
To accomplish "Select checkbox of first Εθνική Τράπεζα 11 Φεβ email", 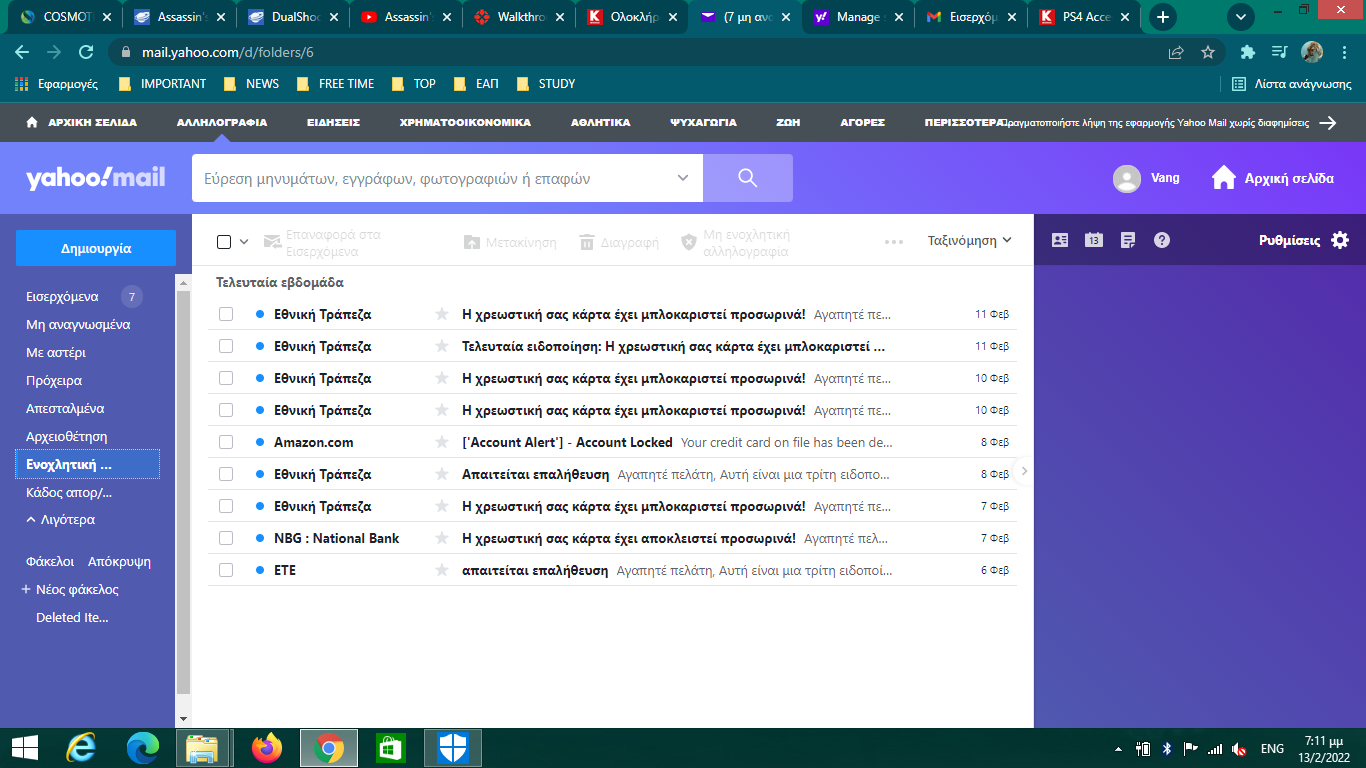I will point(226,314).
